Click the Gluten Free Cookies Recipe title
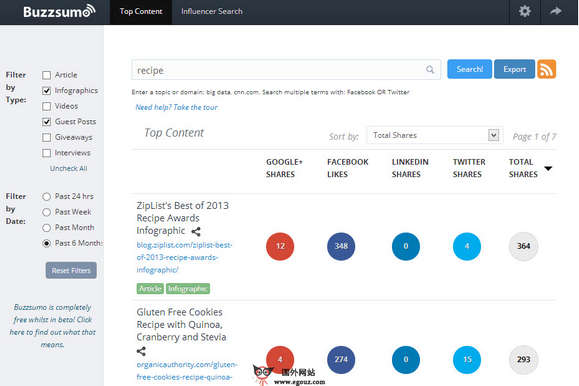 [x=181, y=325]
